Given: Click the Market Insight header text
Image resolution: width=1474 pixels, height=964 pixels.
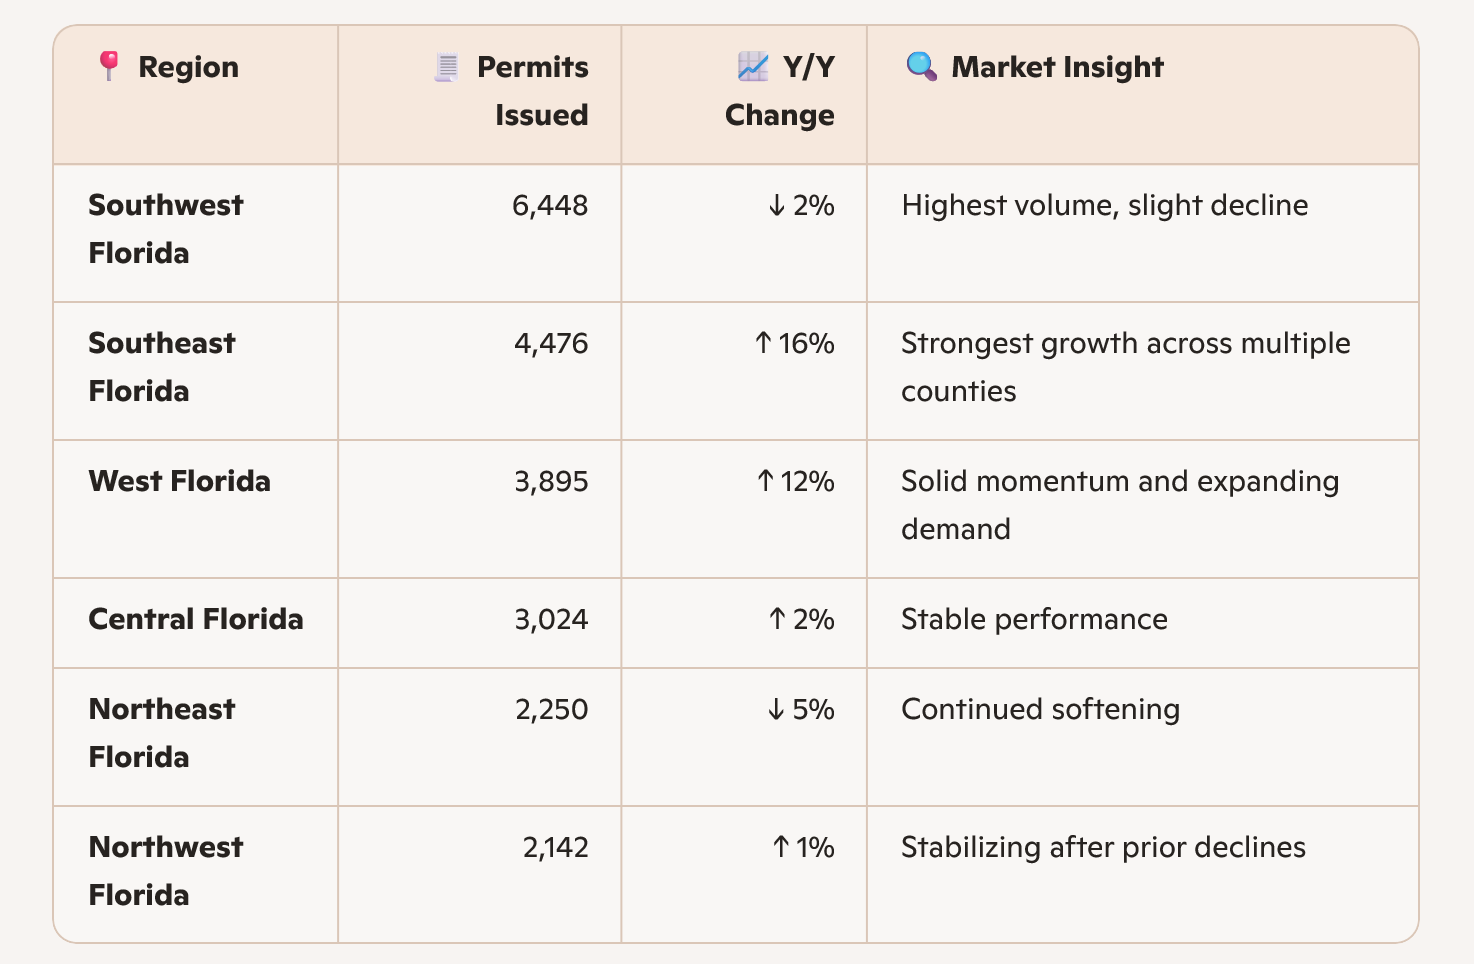Looking at the screenshot, I should (1057, 67).
